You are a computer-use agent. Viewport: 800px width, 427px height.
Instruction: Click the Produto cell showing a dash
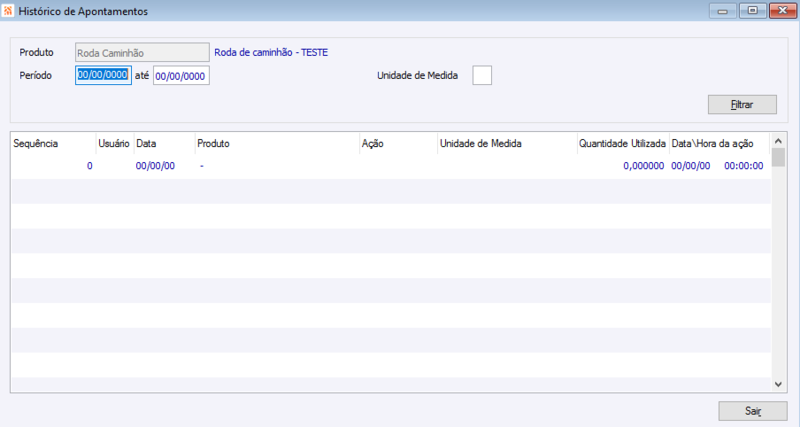click(202, 166)
